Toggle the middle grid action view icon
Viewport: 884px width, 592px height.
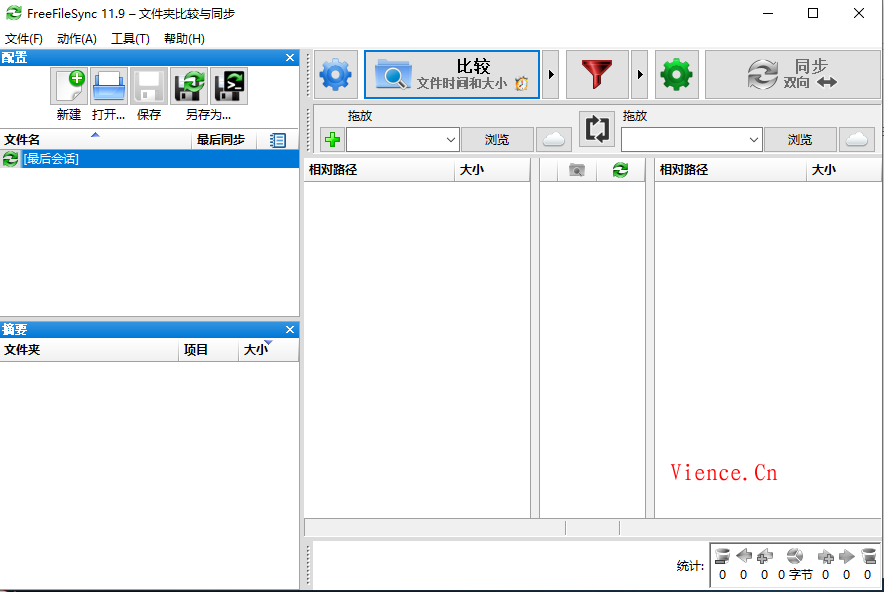[x=620, y=170]
